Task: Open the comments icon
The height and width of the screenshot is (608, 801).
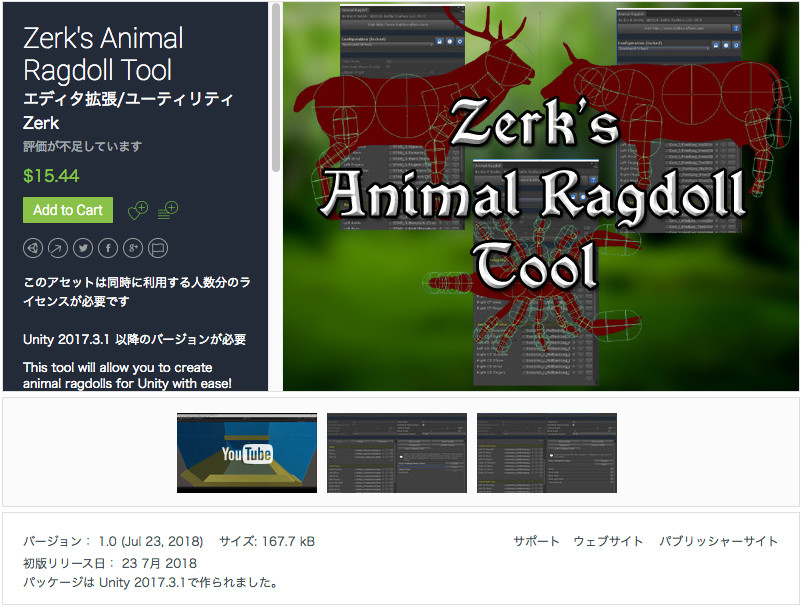Action: point(158,248)
